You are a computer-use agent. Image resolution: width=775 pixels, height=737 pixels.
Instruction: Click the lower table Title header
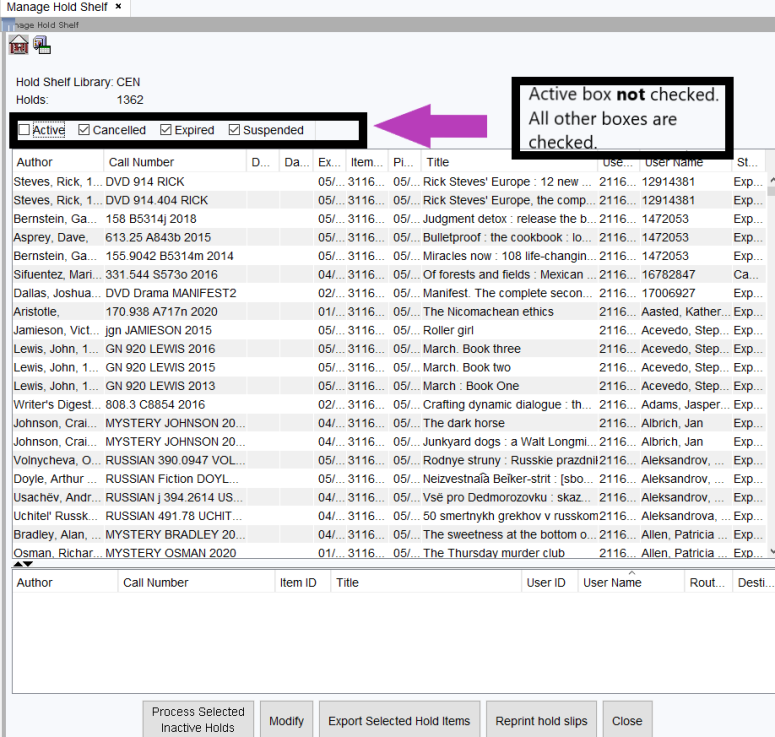pyautogui.click(x=426, y=582)
